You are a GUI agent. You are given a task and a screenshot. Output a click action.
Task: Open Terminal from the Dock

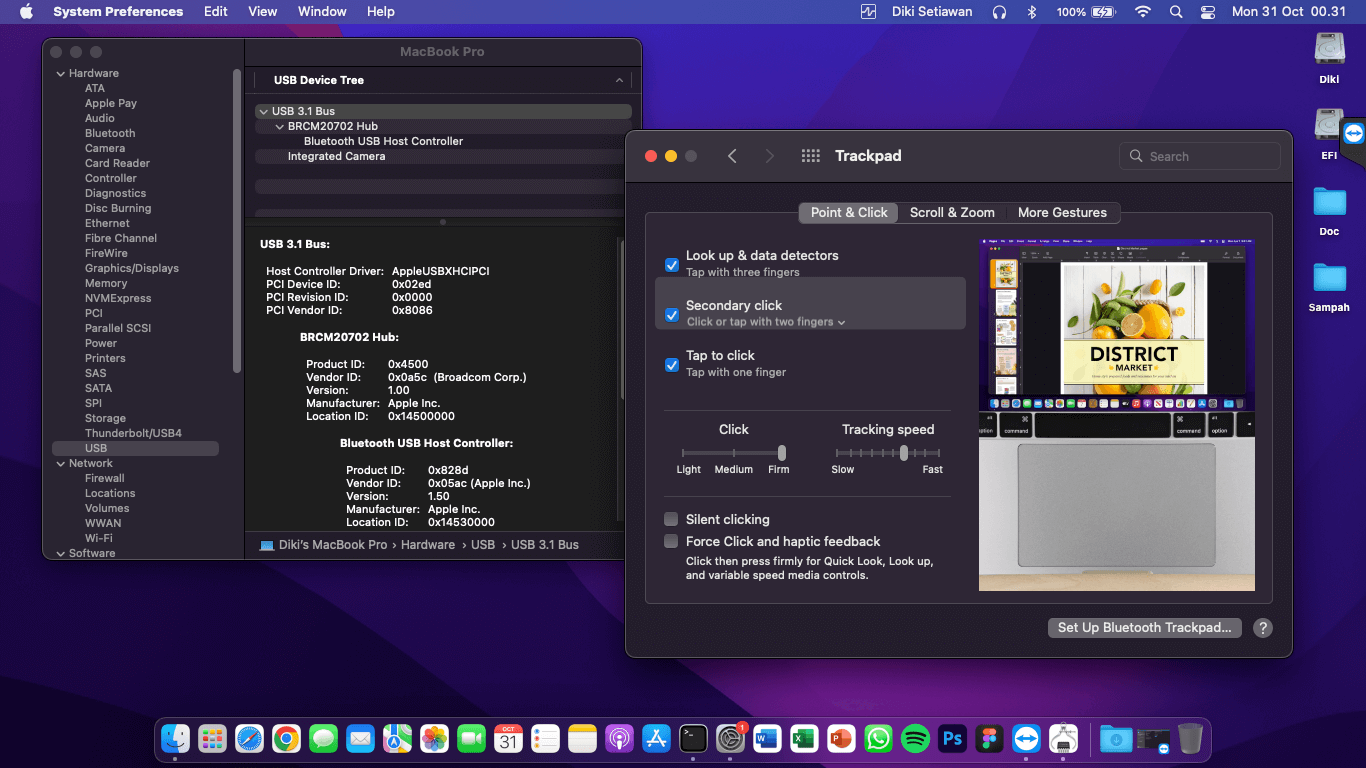[x=693, y=739]
